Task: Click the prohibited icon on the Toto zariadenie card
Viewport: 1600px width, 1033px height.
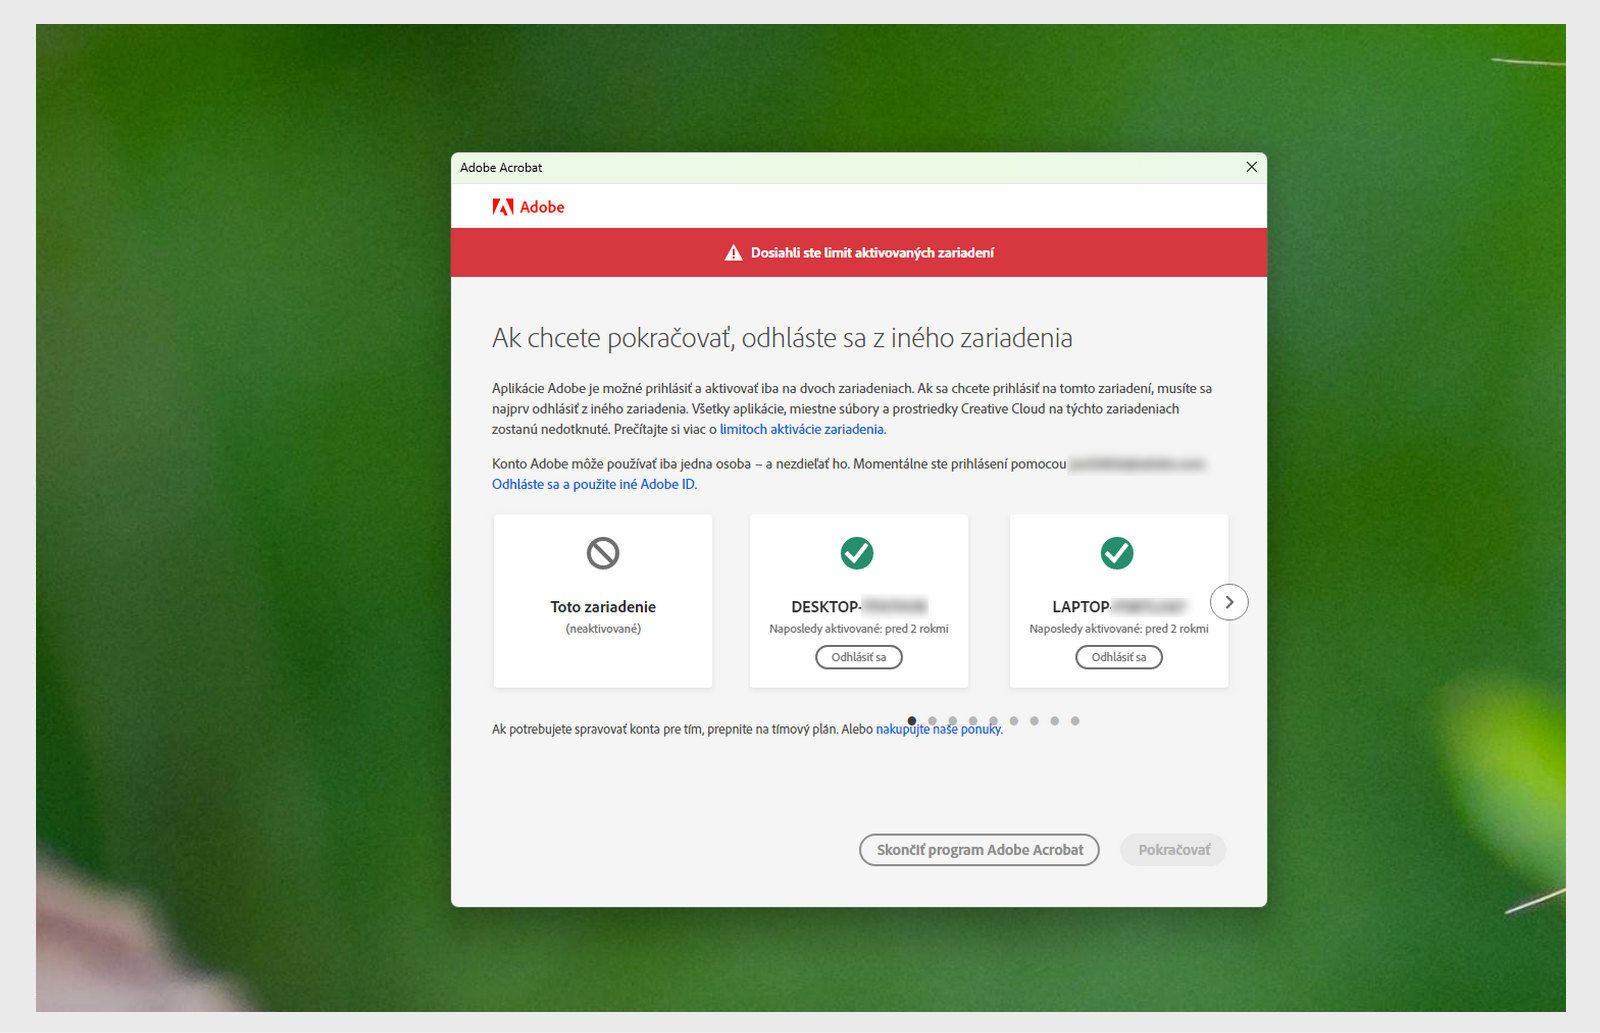Action: [x=603, y=553]
